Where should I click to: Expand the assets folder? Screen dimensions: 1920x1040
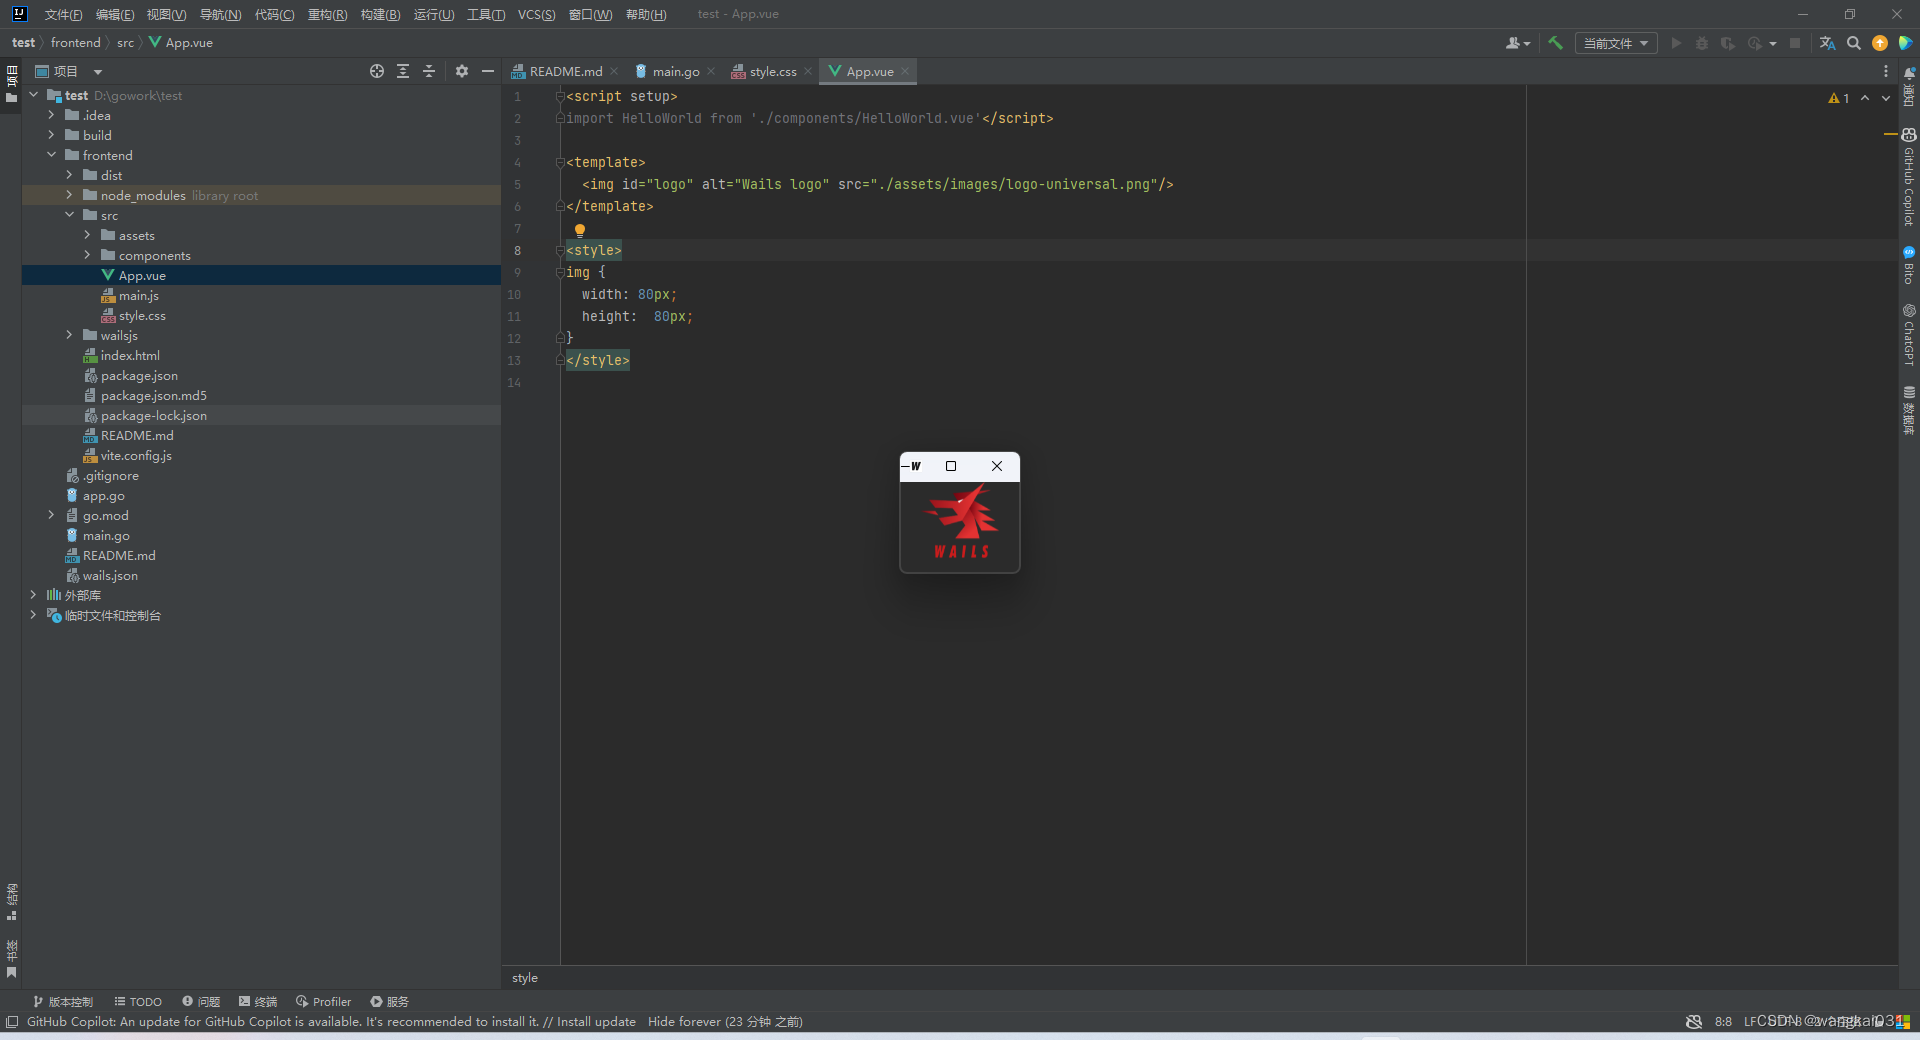point(87,235)
